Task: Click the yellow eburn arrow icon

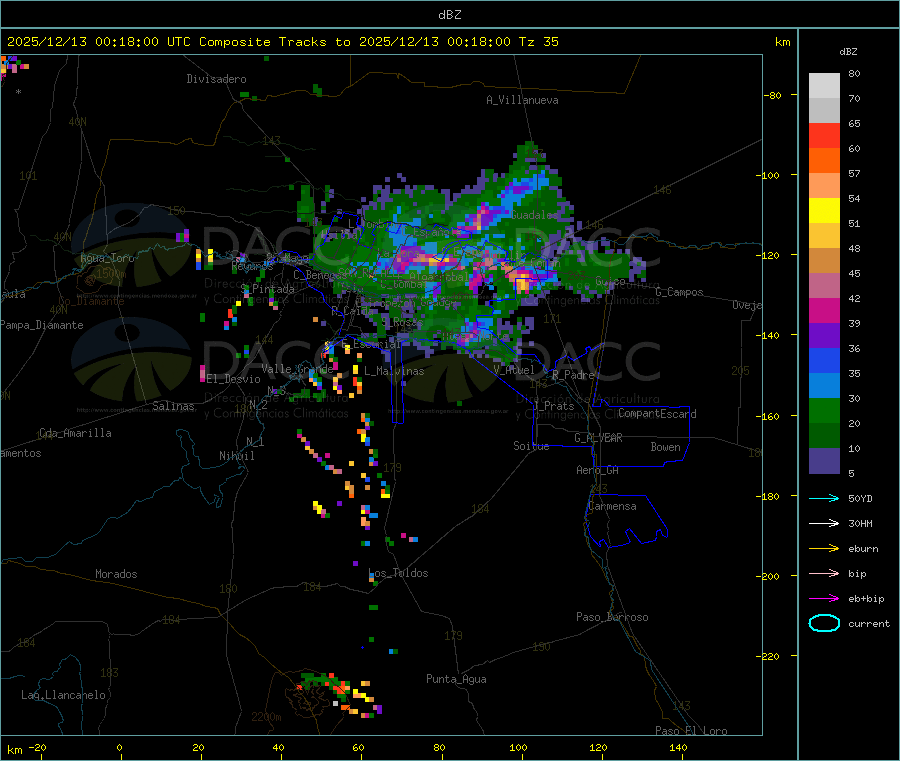Action: pyautogui.click(x=824, y=549)
